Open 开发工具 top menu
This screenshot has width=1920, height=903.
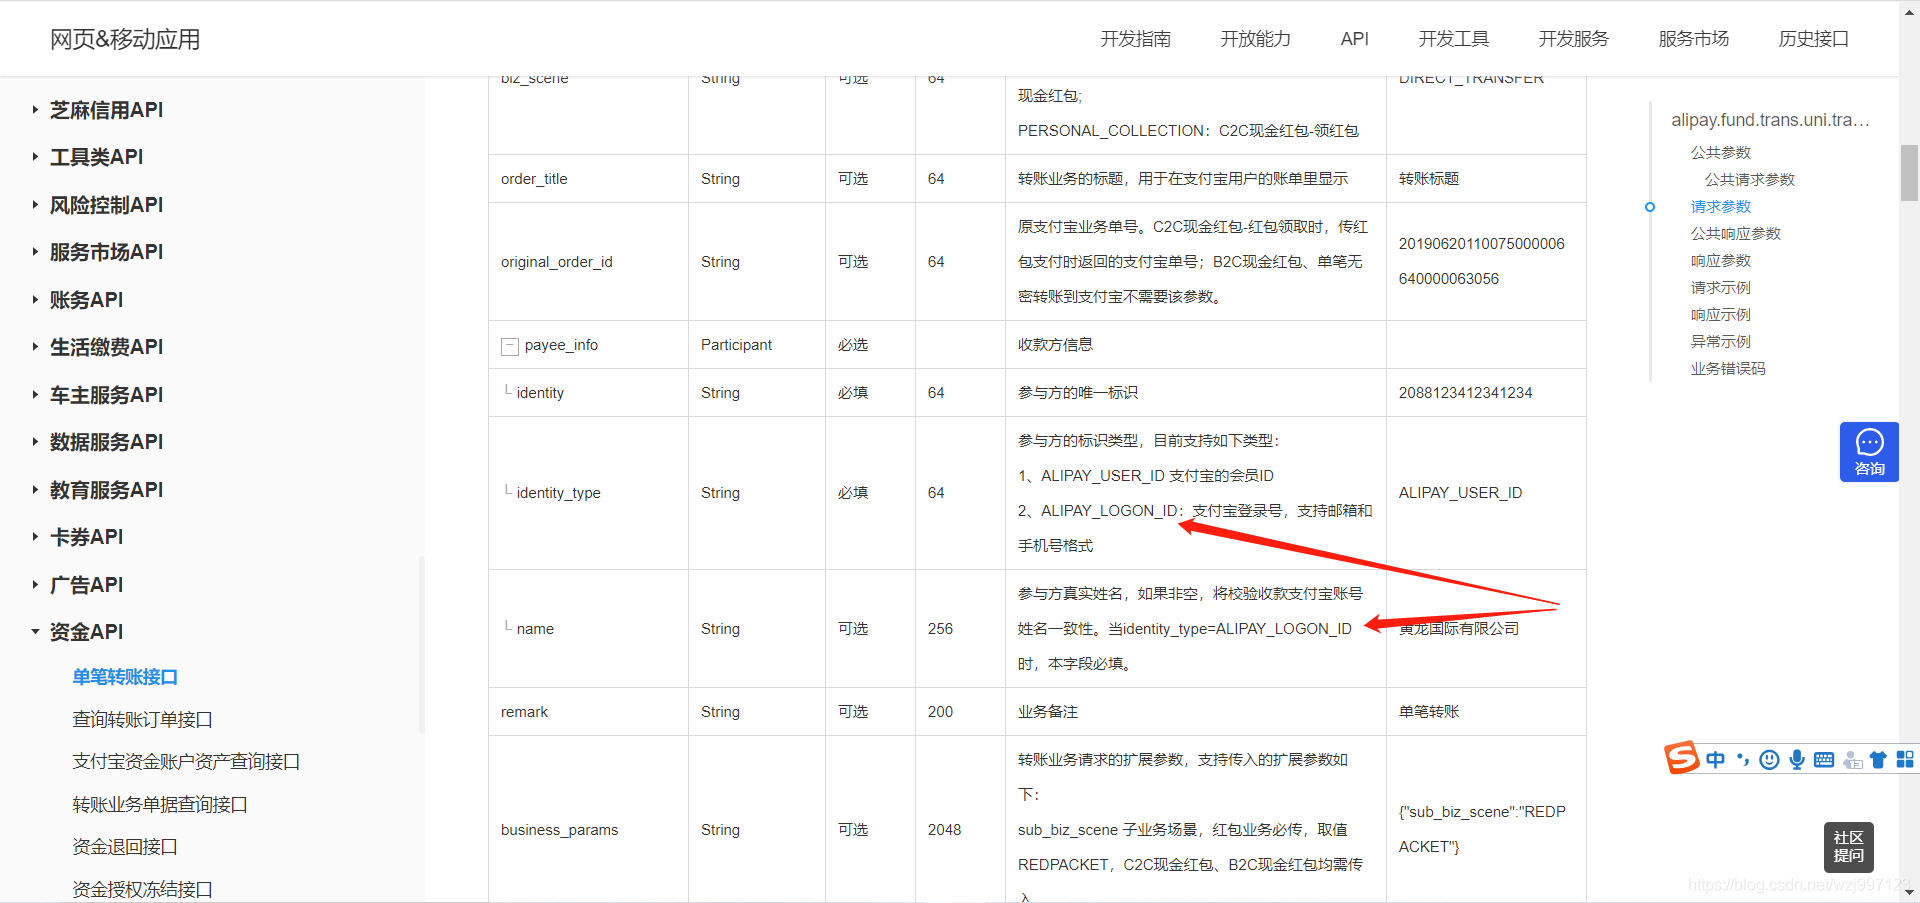1453,39
